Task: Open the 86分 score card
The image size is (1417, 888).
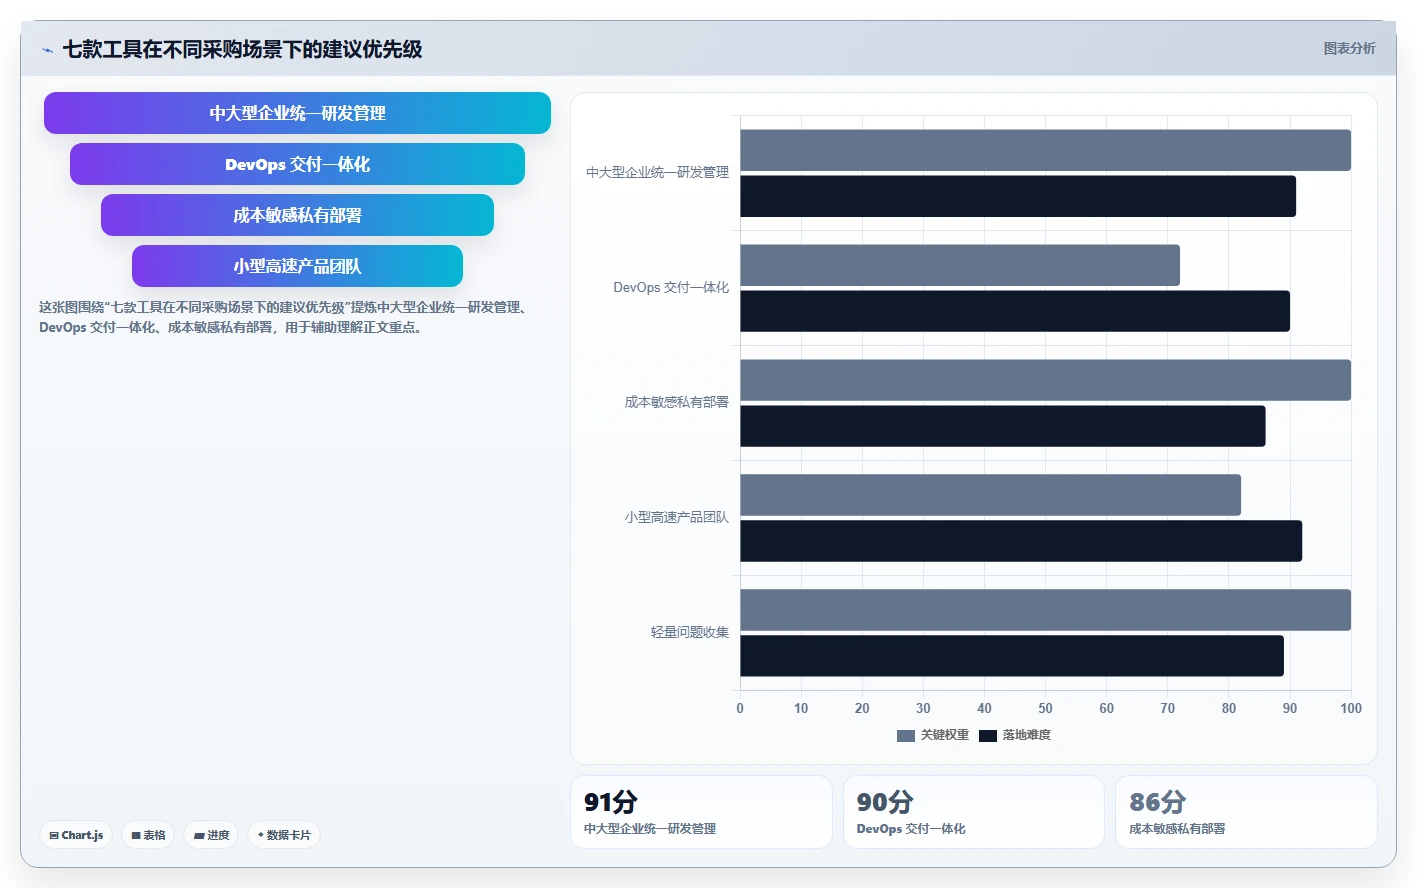Action: (x=1246, y=812)
